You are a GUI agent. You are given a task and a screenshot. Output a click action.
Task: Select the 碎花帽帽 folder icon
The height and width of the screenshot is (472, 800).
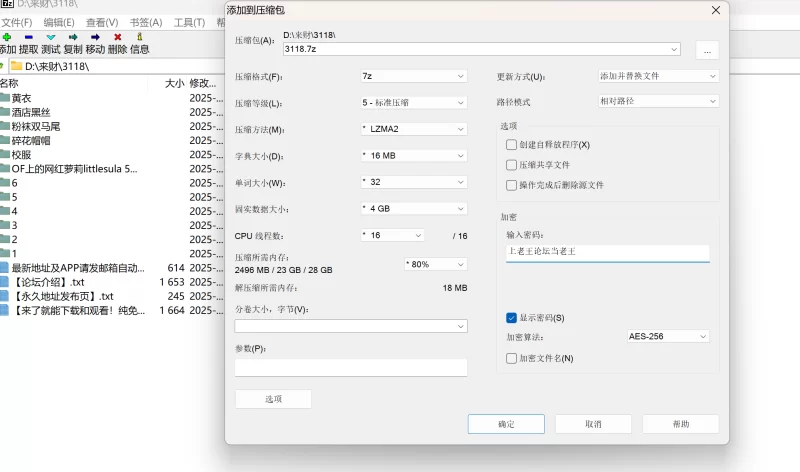point(5,140)
